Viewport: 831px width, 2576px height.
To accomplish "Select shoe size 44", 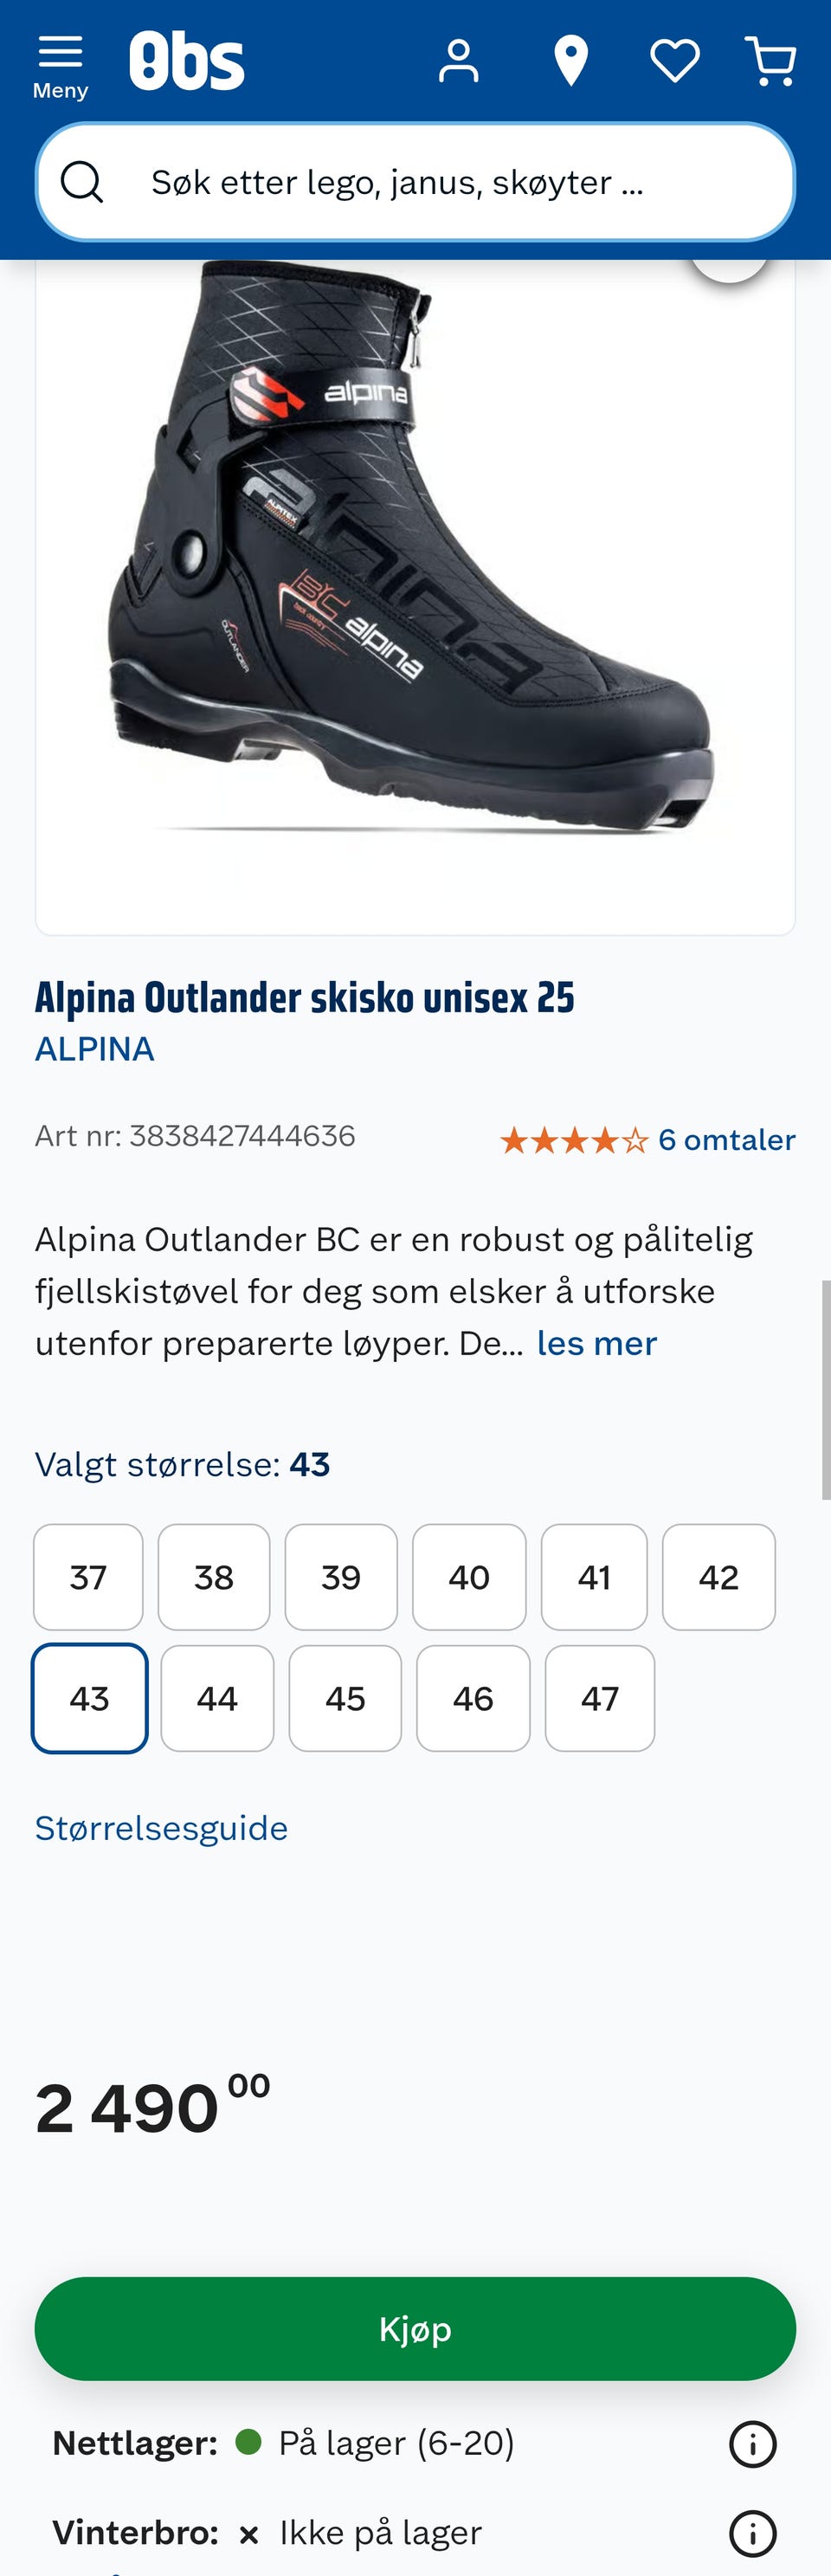I will pyautogui.click(x=217, y=1697).
